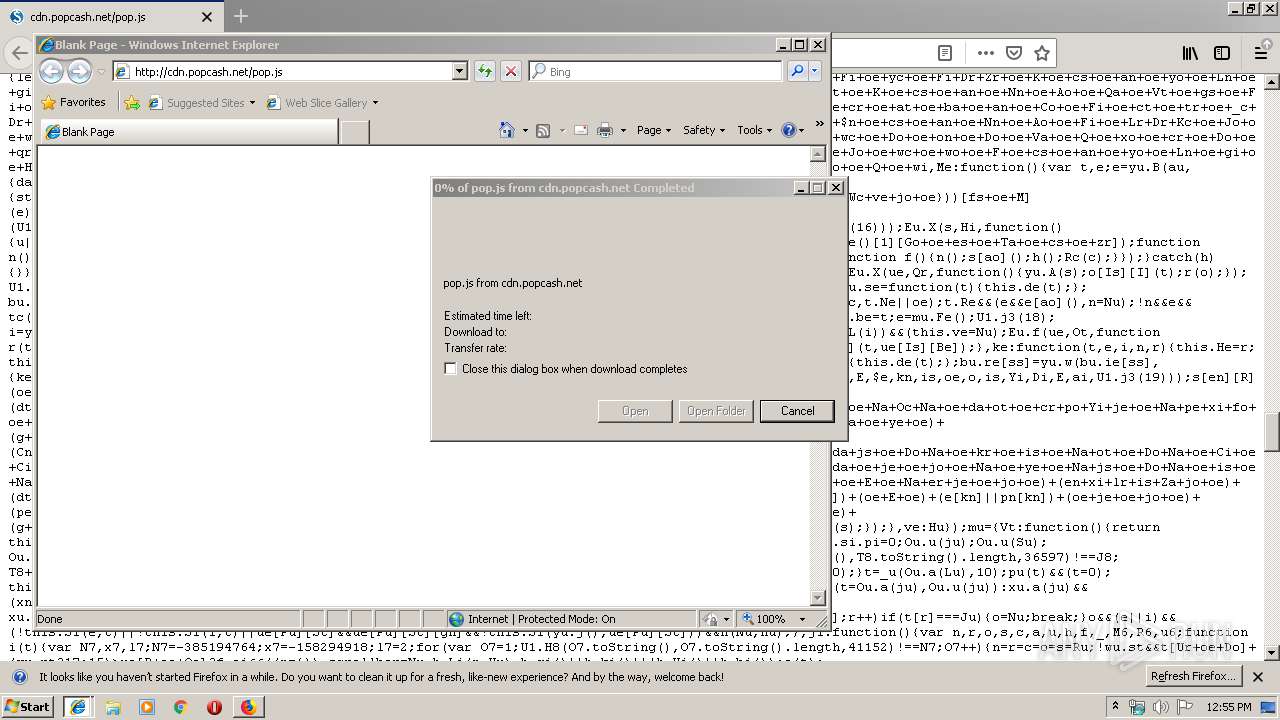Open a new Firefox tab with plus
The height and width of the screenshot is (720, 1280).
click(241, 16)
